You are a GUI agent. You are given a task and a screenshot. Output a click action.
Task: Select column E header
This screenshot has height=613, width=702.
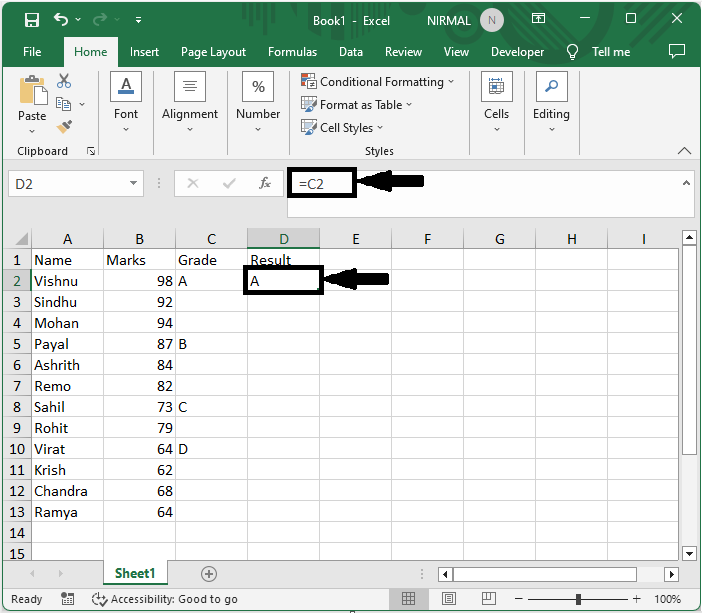[x=355, y=239]
